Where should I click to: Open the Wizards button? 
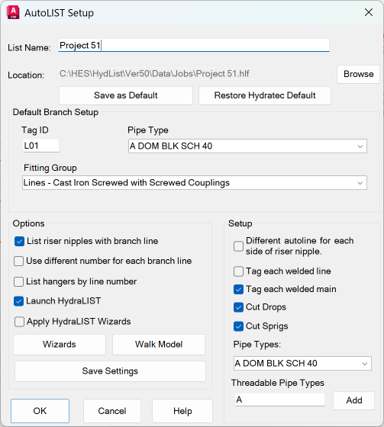(x=59, y=344)
